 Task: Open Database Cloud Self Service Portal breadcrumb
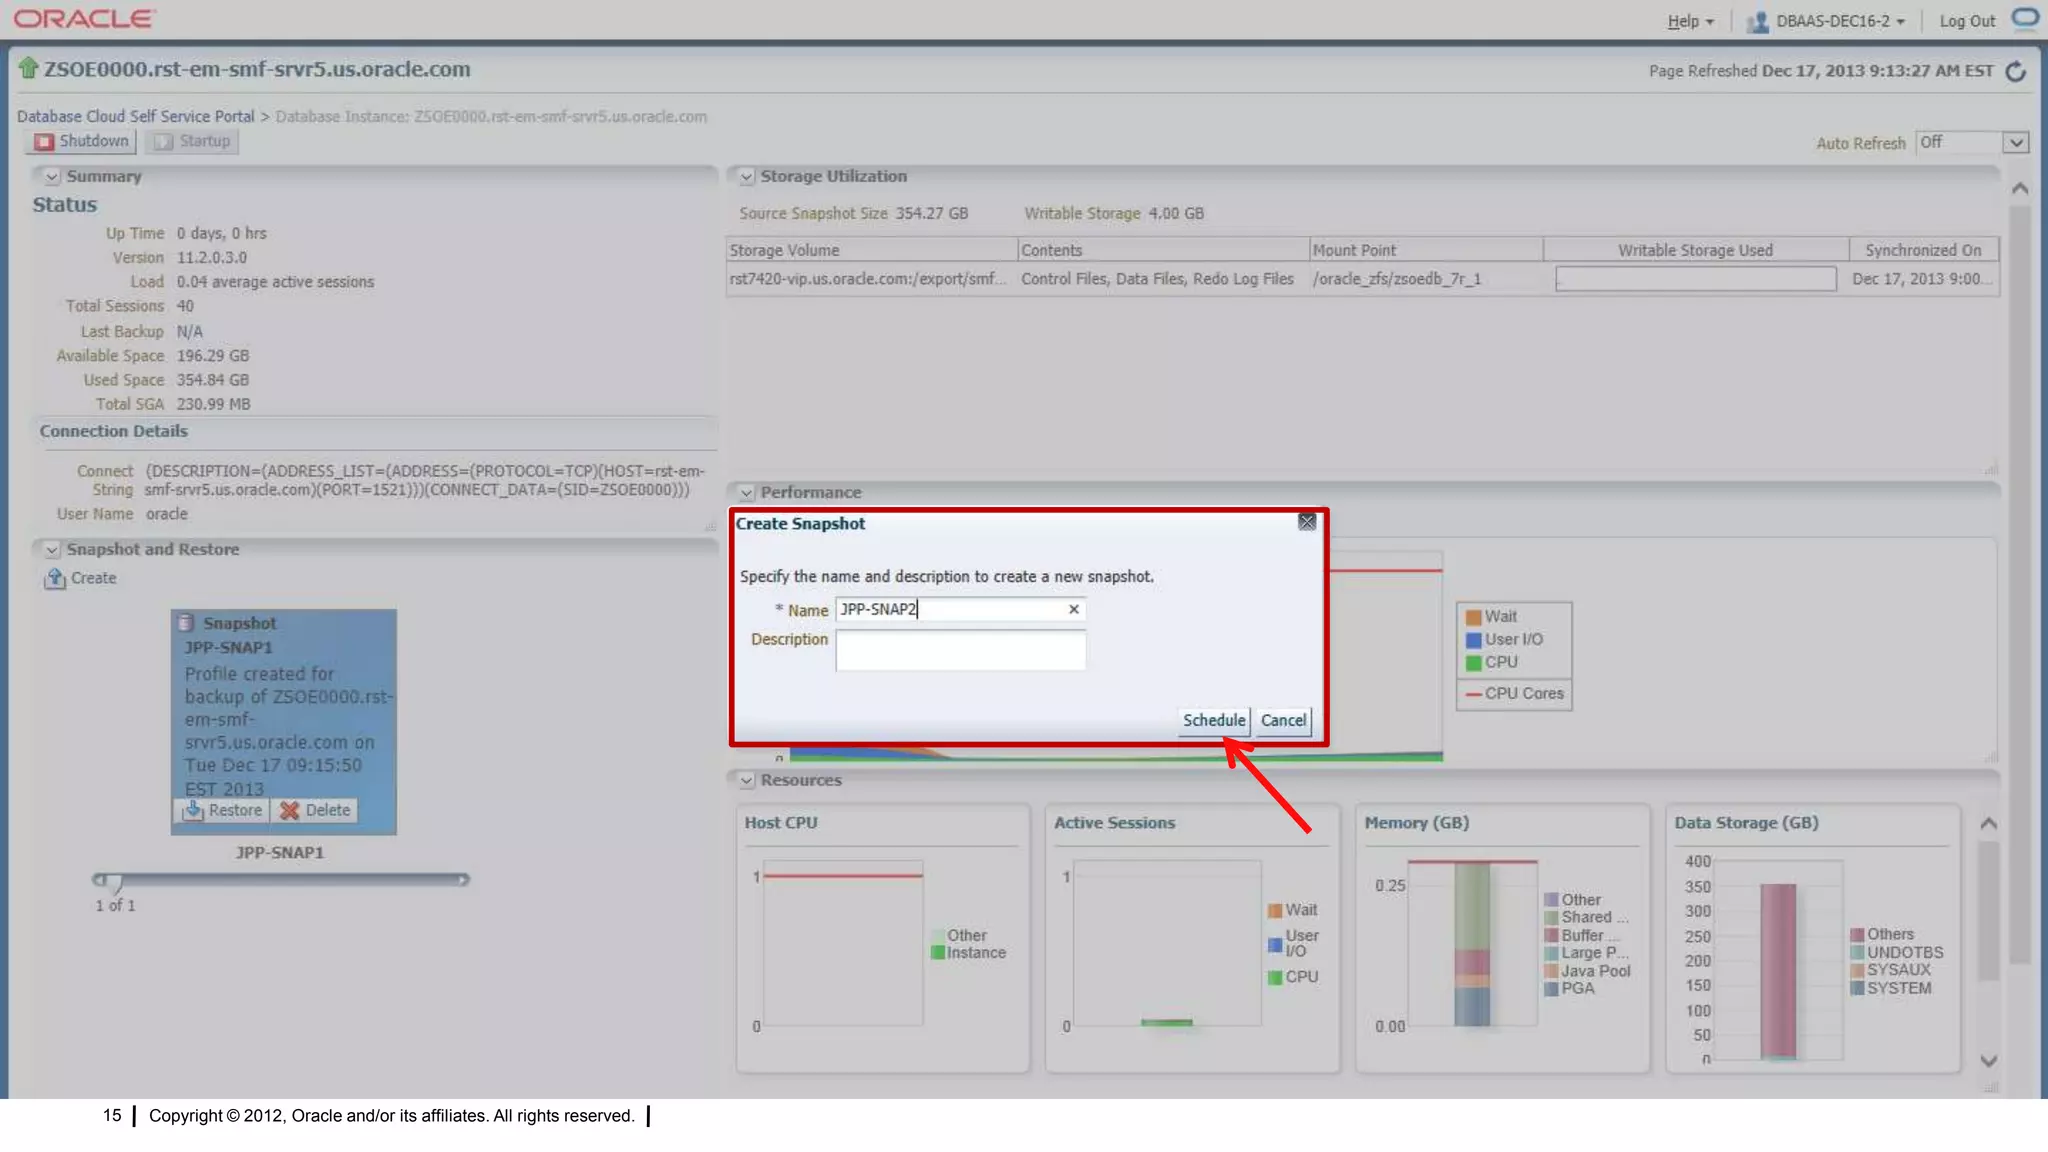tap(136, 116)
